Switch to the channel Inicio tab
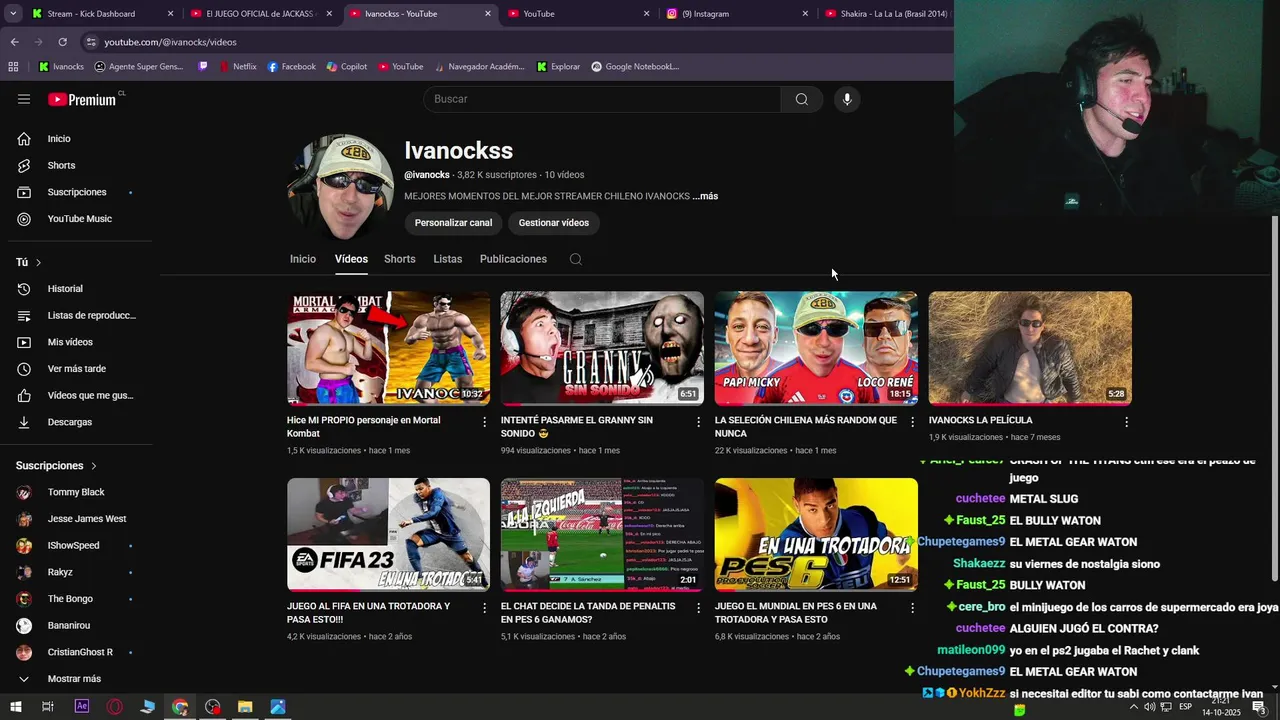1280x720 pixels. (x=303, y=259)
